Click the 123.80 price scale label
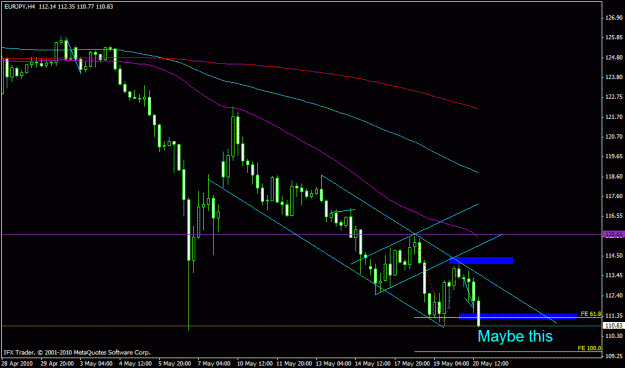 coord(614,77)
